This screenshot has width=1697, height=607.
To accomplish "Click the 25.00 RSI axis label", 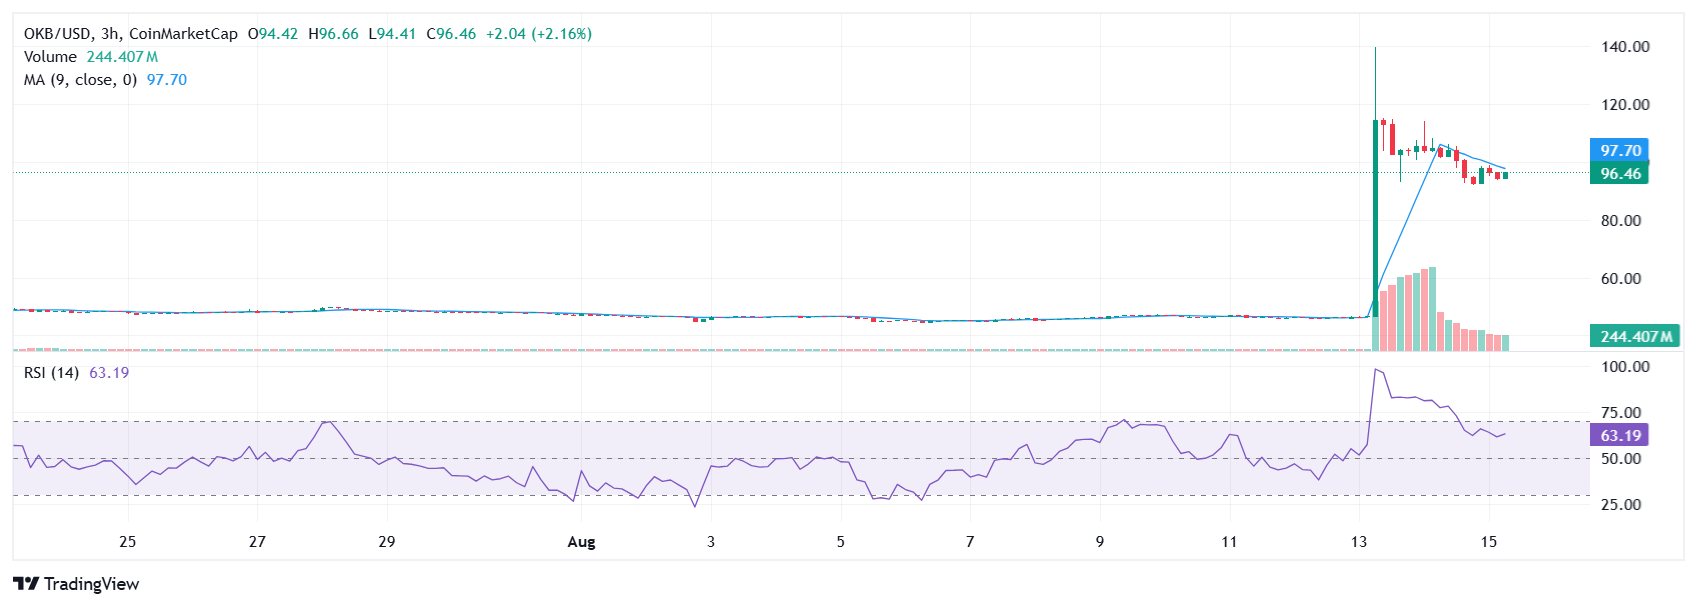I will click(x=1621, y=505).
